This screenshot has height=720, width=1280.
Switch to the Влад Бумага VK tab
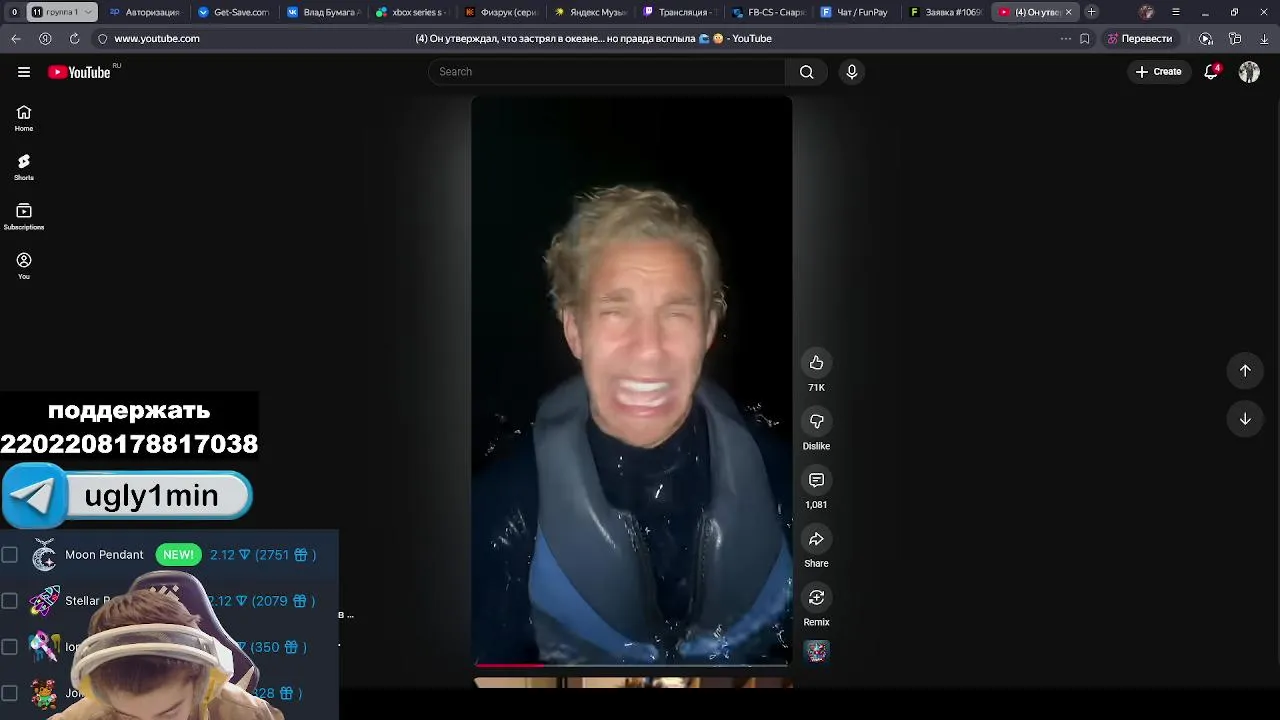(322, 12)
